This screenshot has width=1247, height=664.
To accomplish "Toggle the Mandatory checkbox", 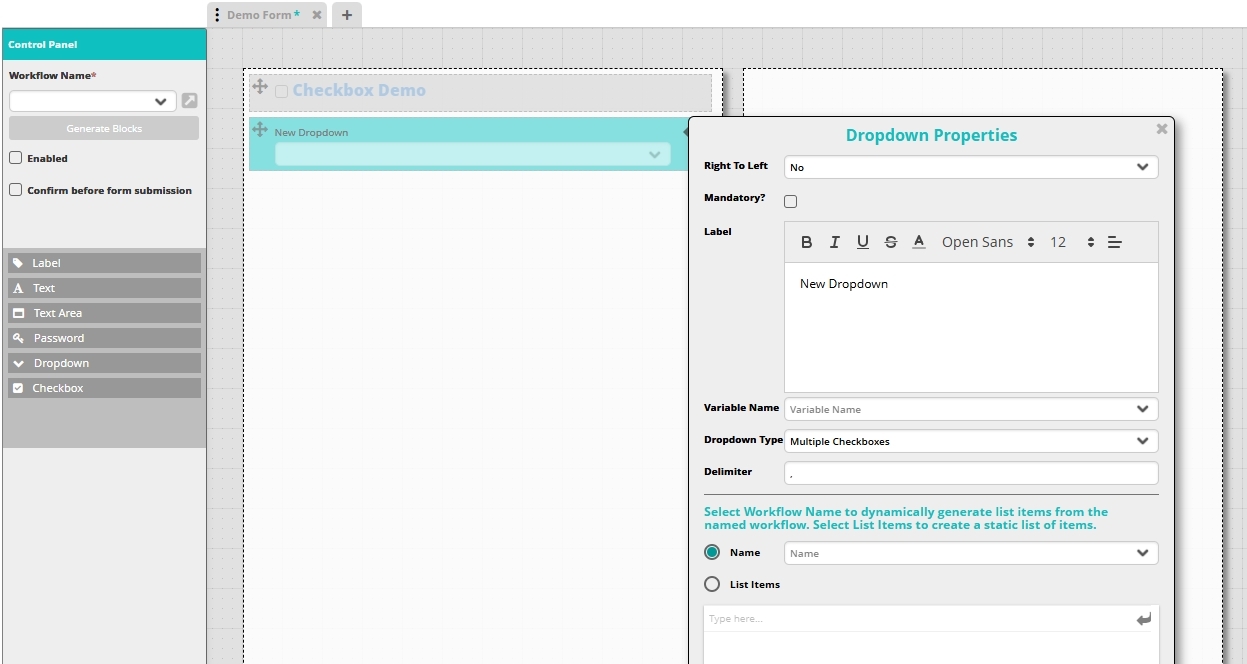I will [x=790, y=201].
